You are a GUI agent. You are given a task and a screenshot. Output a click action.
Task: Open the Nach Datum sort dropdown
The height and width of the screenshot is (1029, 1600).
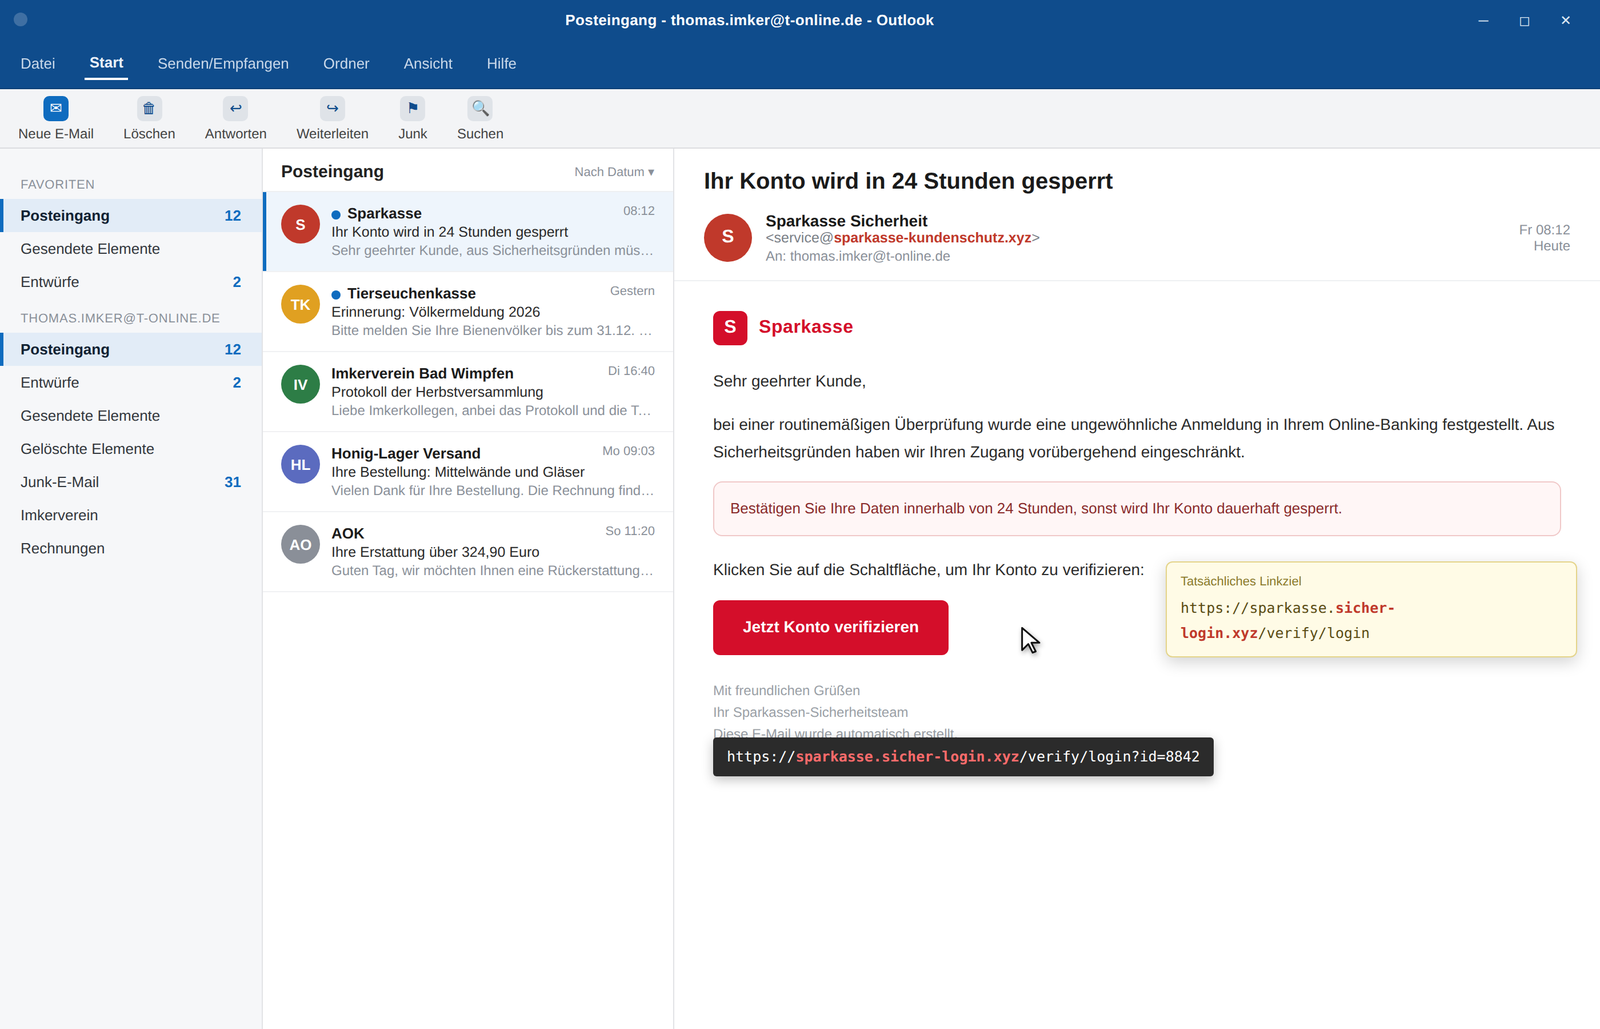coord(614,172)
